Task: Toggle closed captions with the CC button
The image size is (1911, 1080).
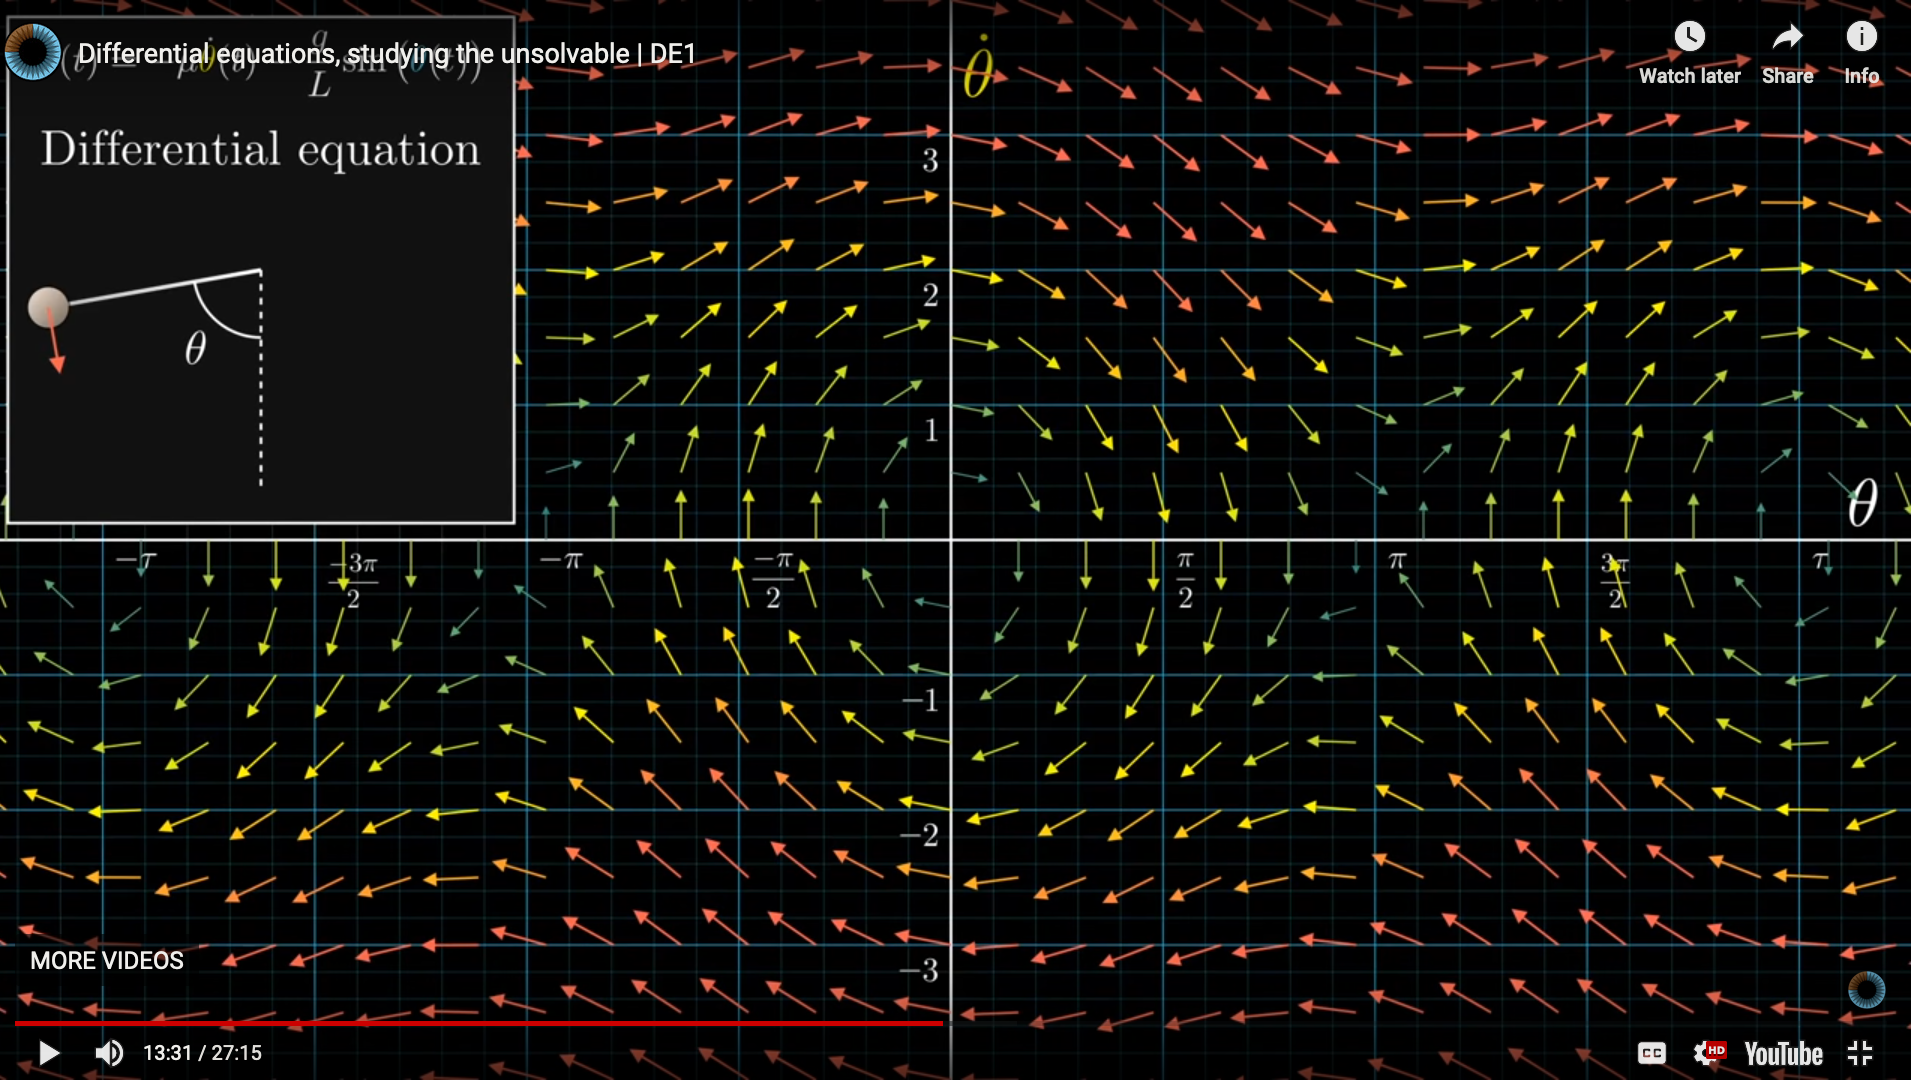Action: click(1651, 1053)
